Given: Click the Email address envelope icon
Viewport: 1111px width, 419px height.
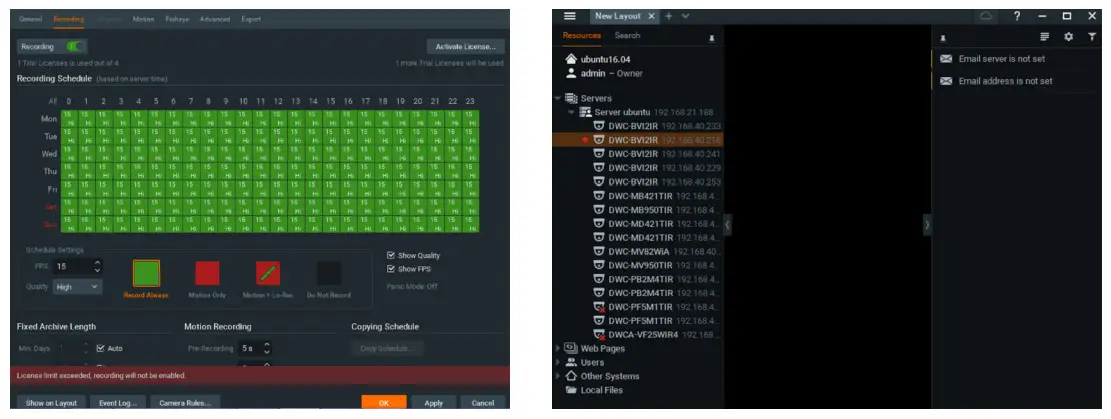Looking at the screenshot, I should coord(946,82).
